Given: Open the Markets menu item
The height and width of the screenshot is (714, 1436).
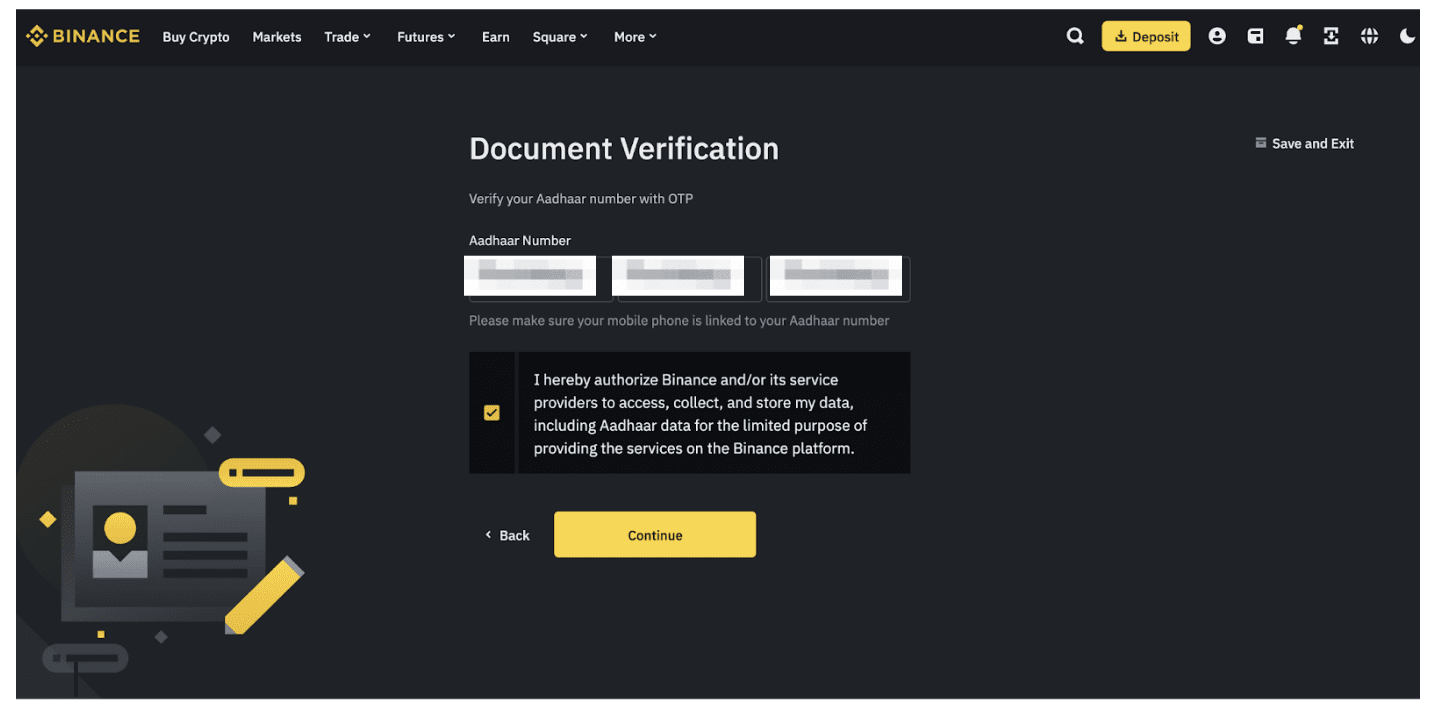Looking at the screenshot, I should (x=277, y=37).
